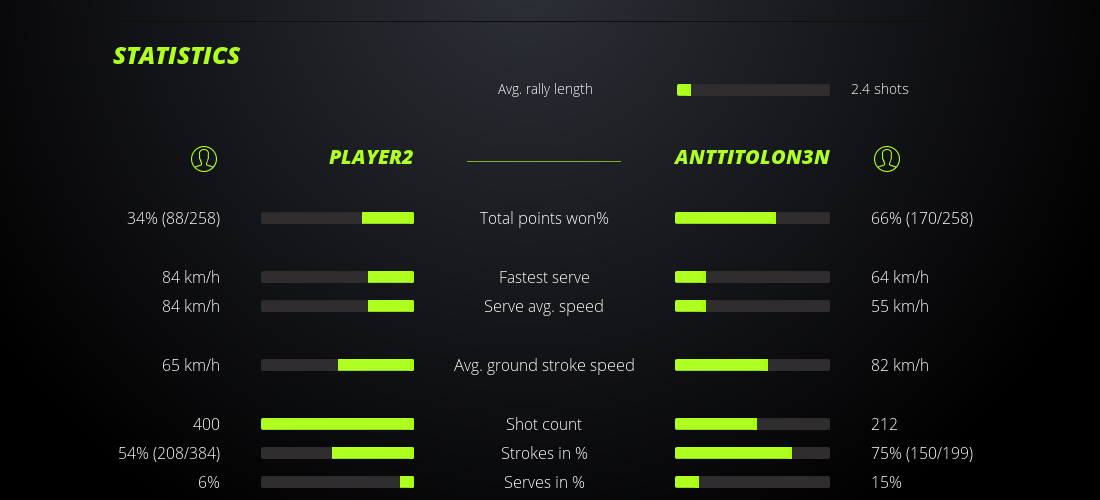The image size is (1100, 500).
Task: Click PLAYER2's full Shot count bar
Action: coord(337,424)
